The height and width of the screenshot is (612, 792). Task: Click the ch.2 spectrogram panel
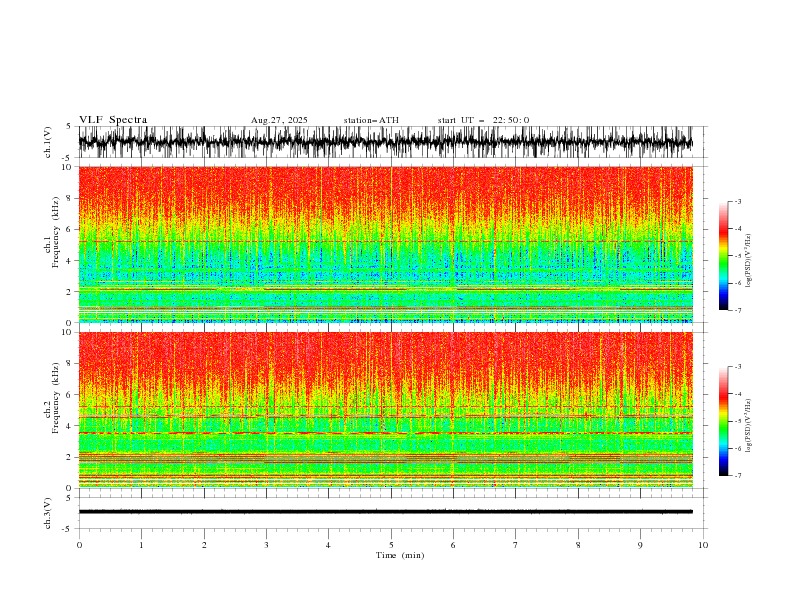click(x=385, y=410)
